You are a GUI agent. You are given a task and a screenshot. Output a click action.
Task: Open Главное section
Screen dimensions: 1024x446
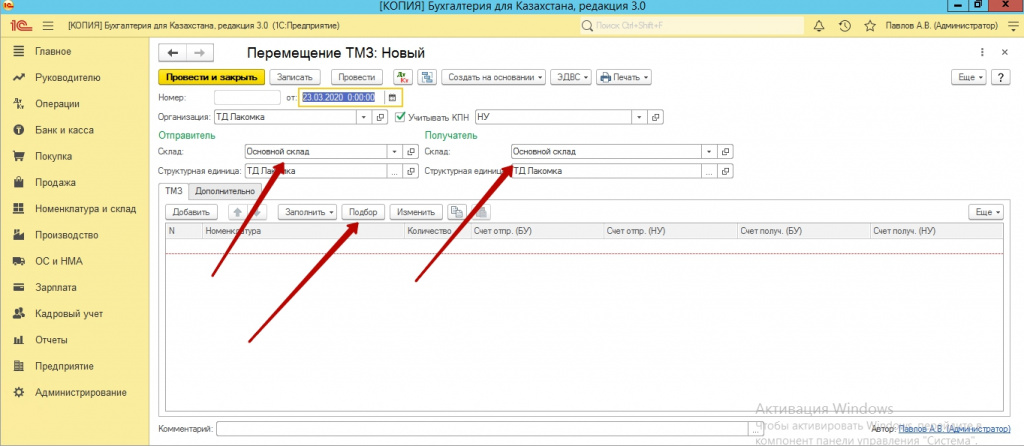tap(54, 51)
